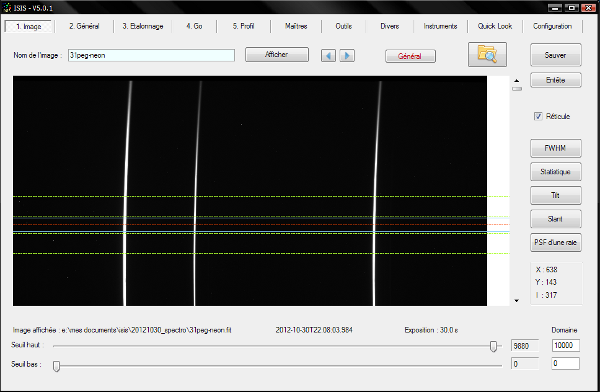600x392 pixels.
Task: Click the Domaine label
Action: pos(564,330)
